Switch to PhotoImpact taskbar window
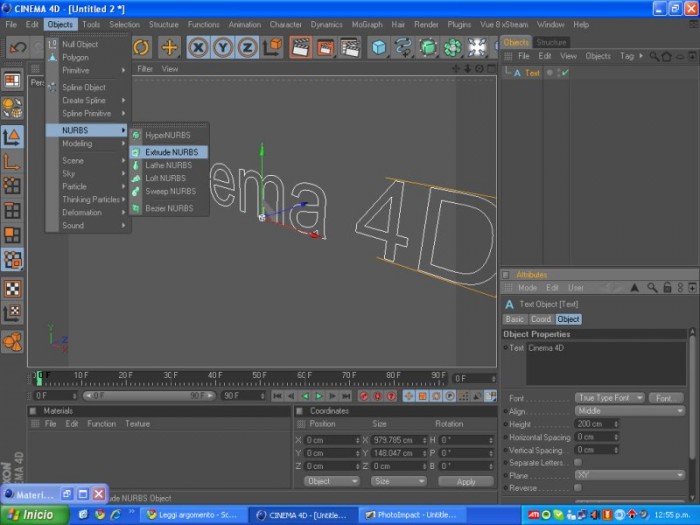Screen dimensions: 700x525 (412, 515)
